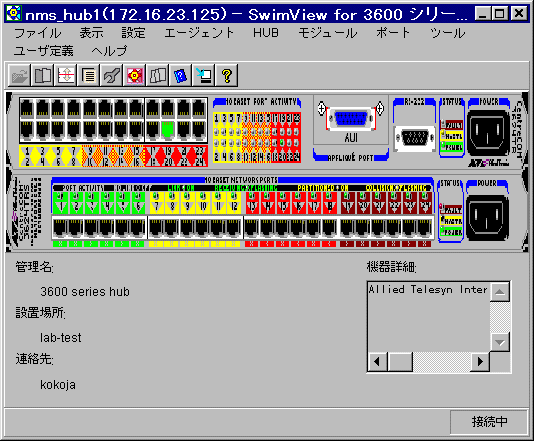The width and height of the screenshot is (534, 441).
Task: Open the 設定 menu
Action: (134, 33)
